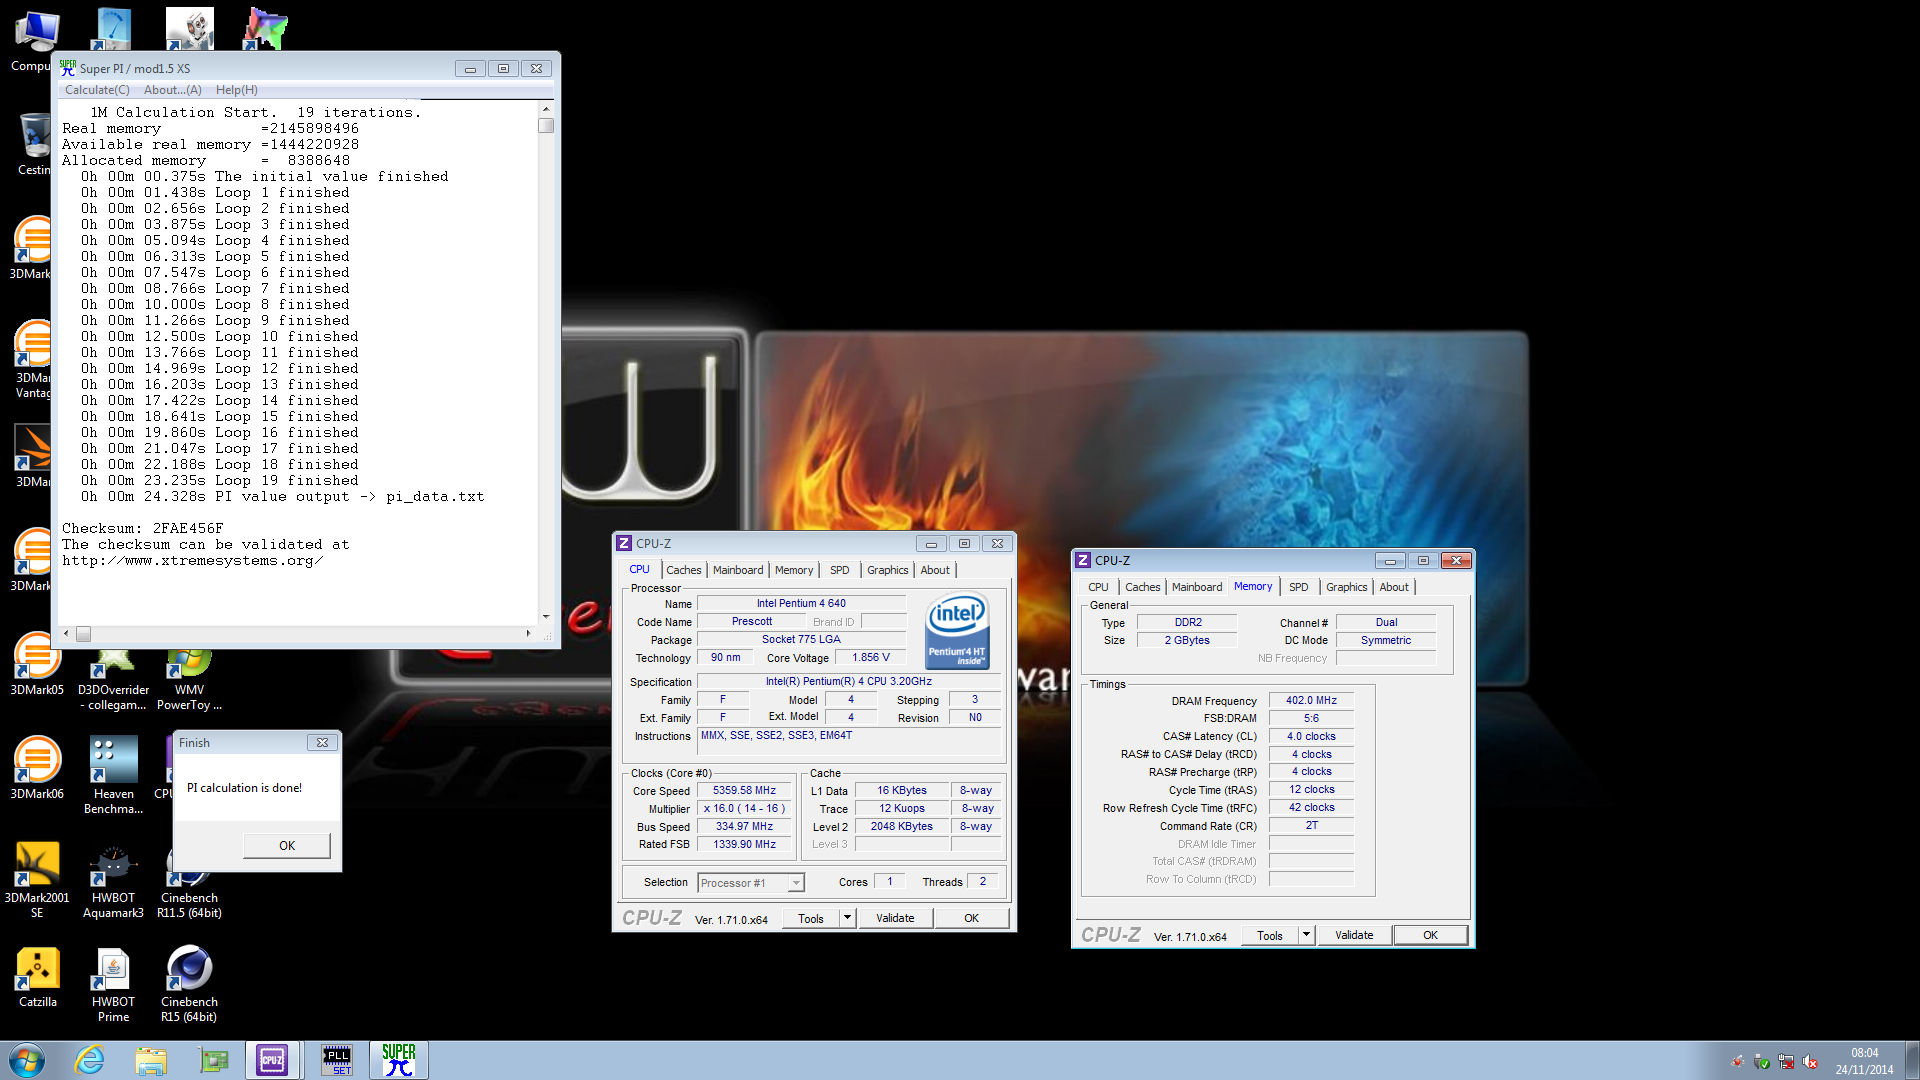The height and width of the screenshot is (1080, 1920).
Task: Open the Recycle Bin (Cestino) icon
Action: (x=34, y=145)
